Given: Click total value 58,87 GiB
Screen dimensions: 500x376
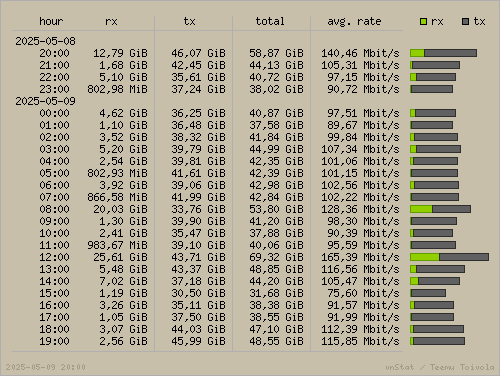Looking at the screenshot, I should 276,53.
